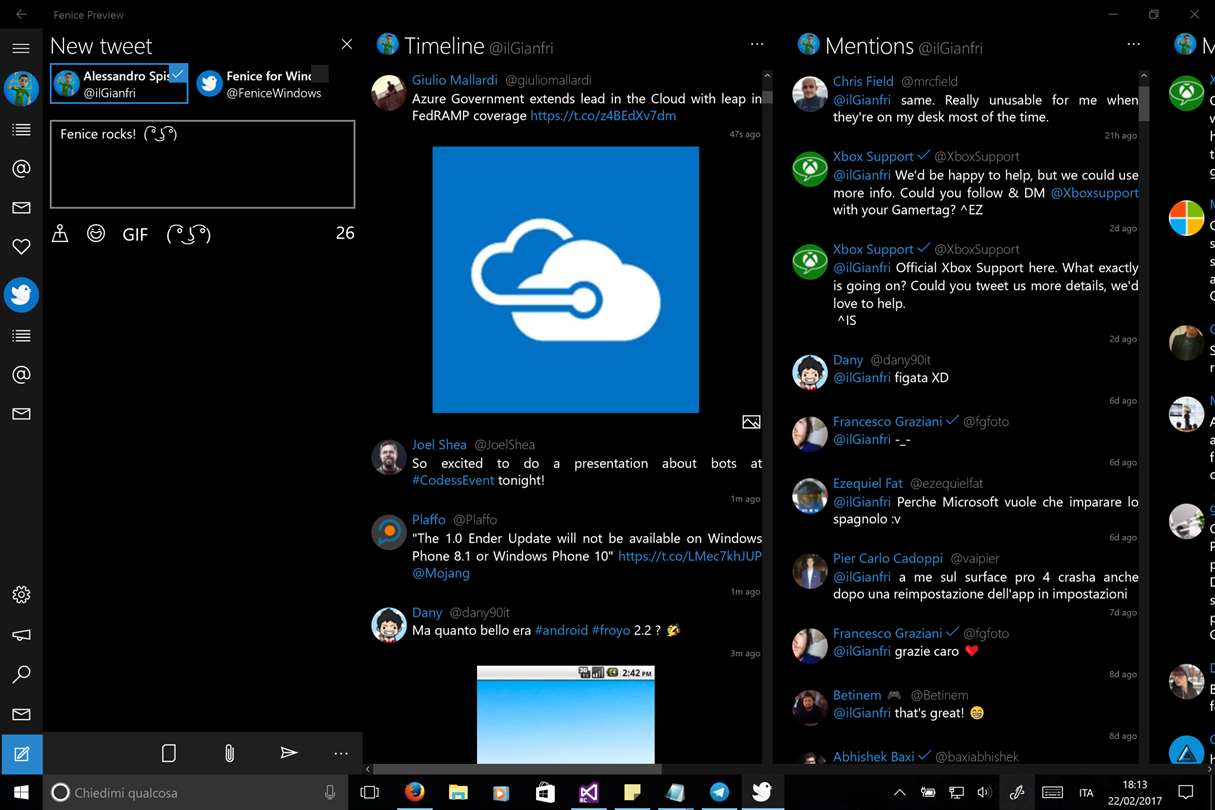
Task: Open second account messages envelope icon
Action: coord(21,414)
